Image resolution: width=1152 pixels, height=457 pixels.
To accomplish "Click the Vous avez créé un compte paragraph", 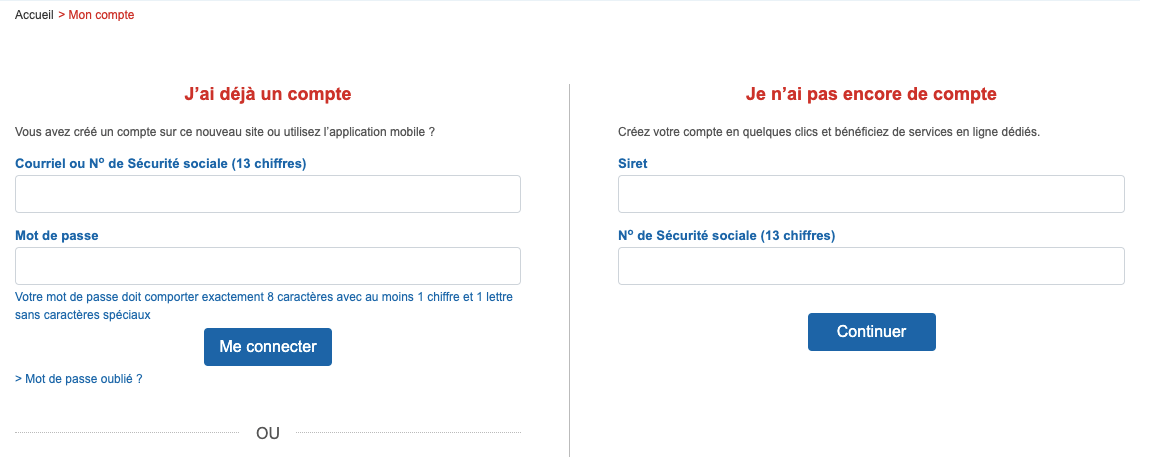I will pos(225,132).
